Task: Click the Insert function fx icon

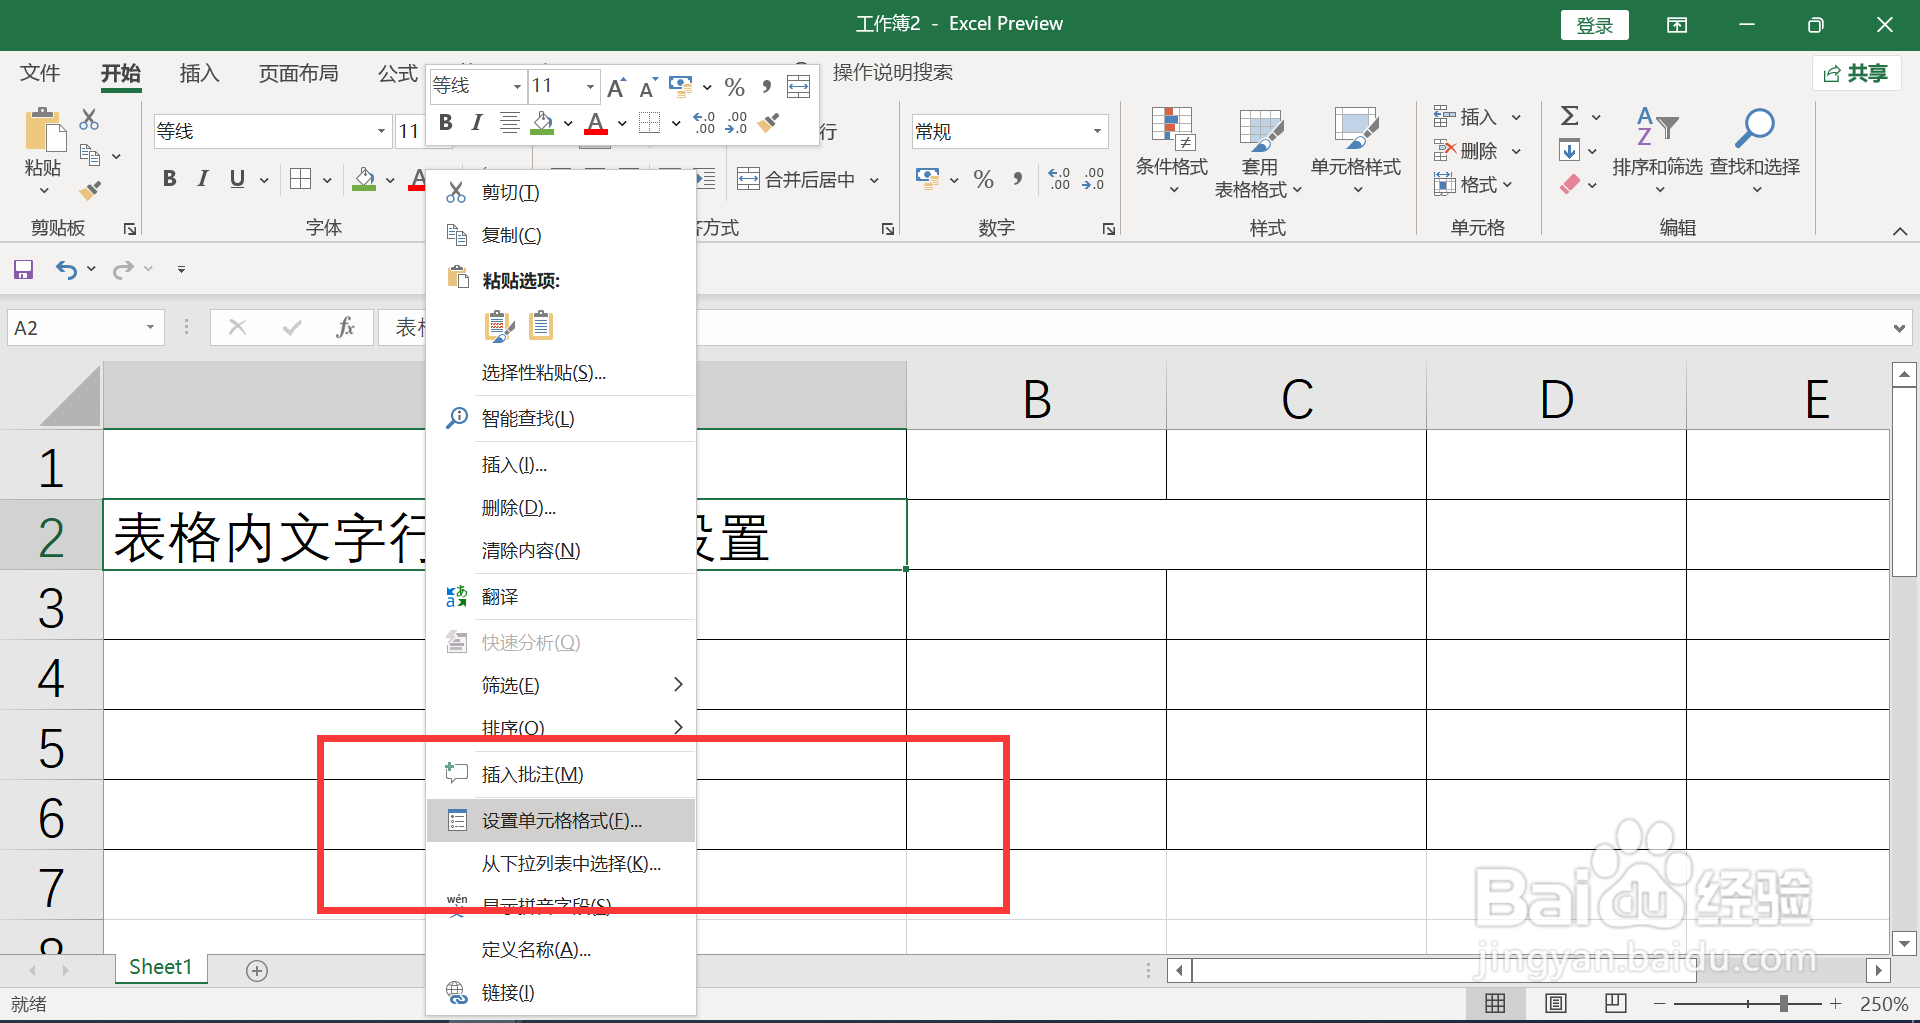Action: 345,327
